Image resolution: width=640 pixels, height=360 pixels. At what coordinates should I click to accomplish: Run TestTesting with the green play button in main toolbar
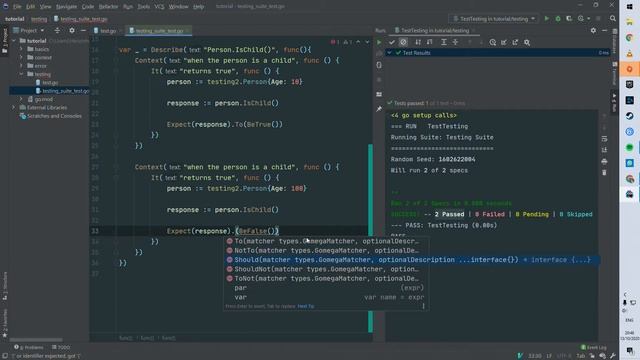click(547, 19)
